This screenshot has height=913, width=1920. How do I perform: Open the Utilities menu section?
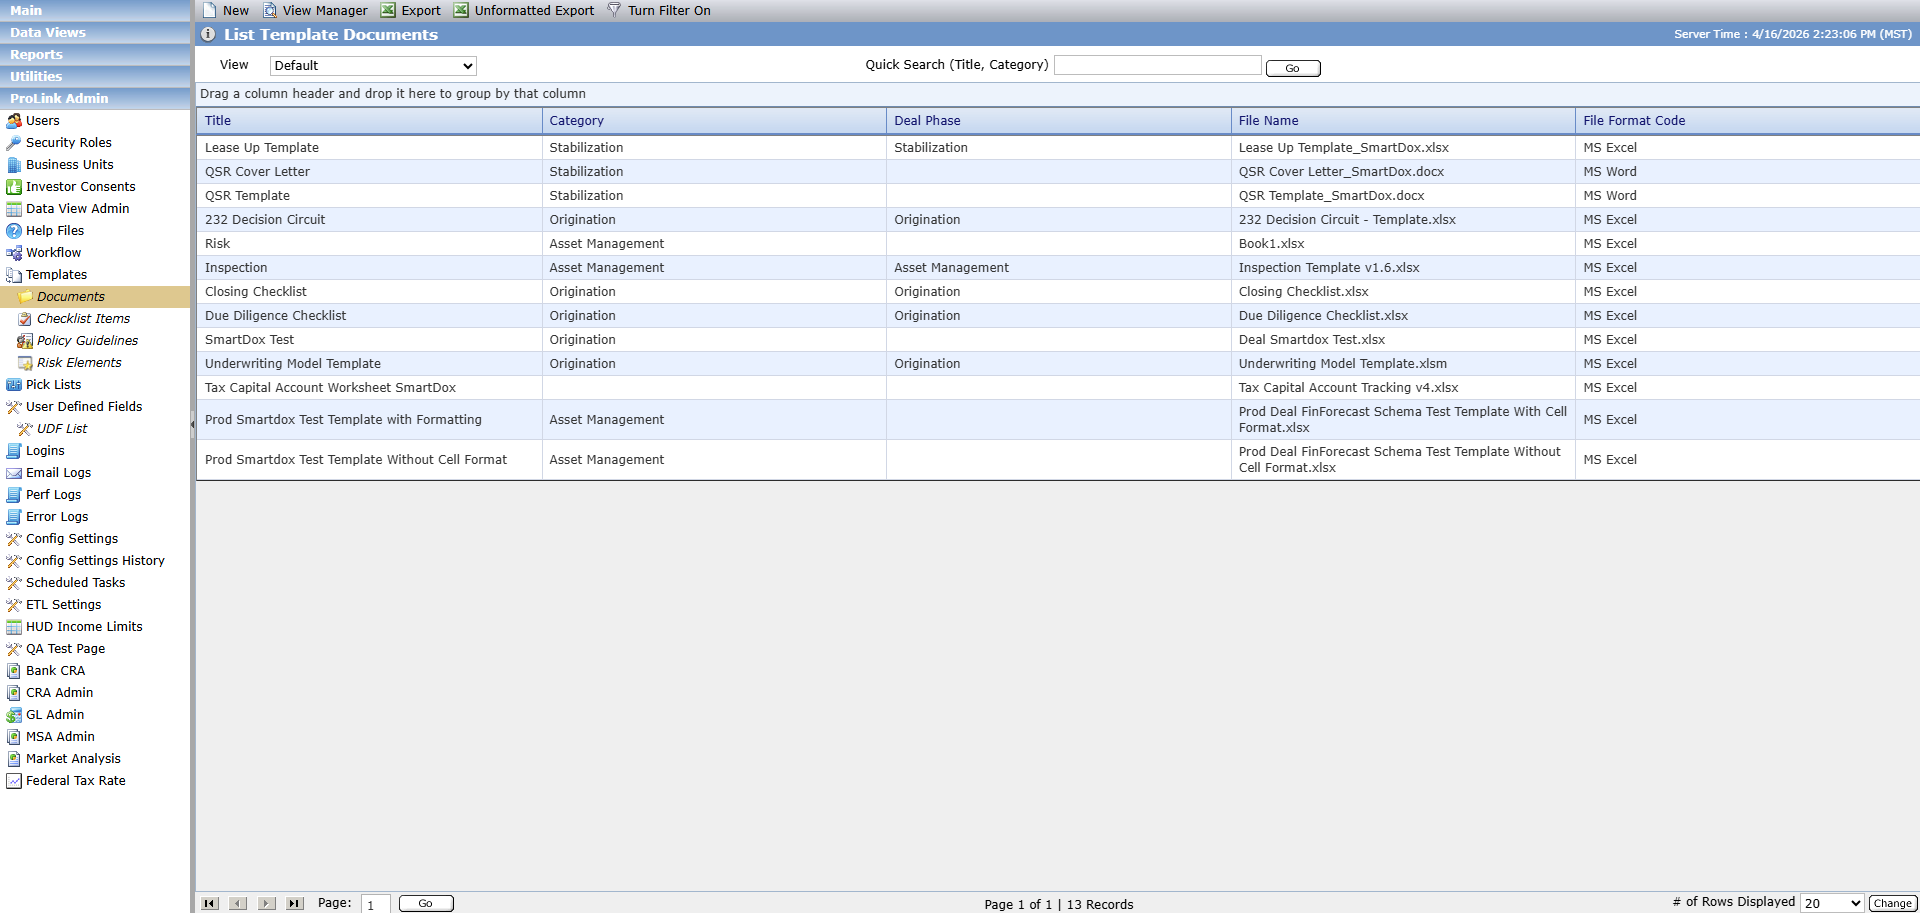click(95, 76)
